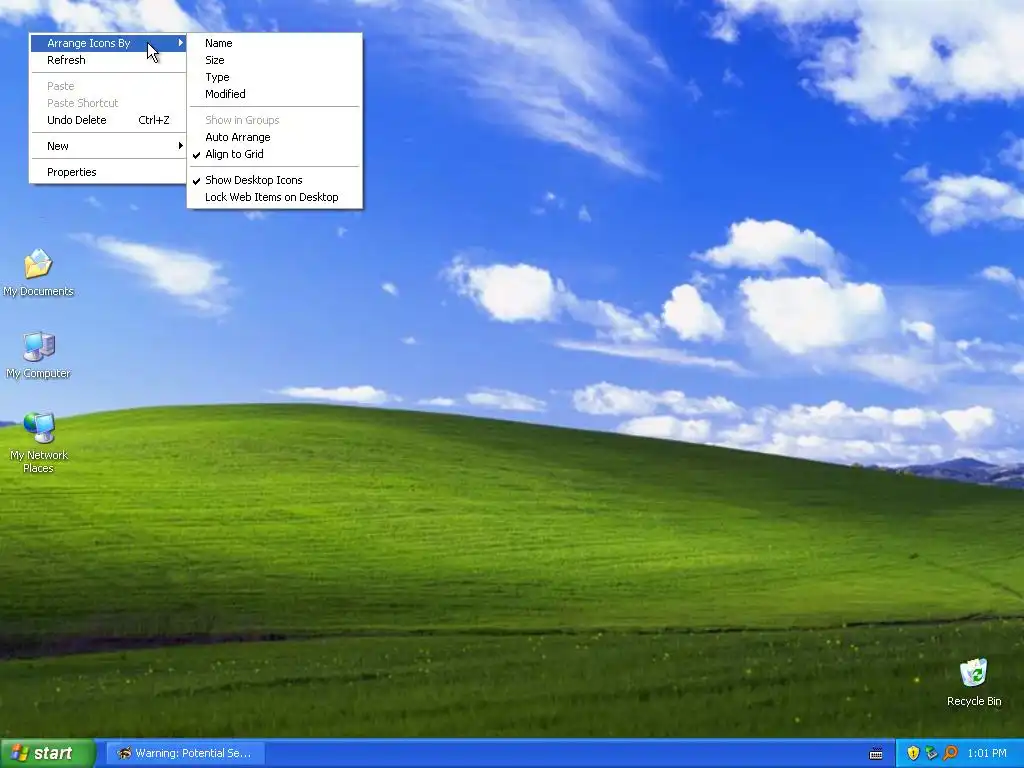Arrange icons by Size
The width and height of the screenshot is (1024, 768).
click(x=274, y=60)
